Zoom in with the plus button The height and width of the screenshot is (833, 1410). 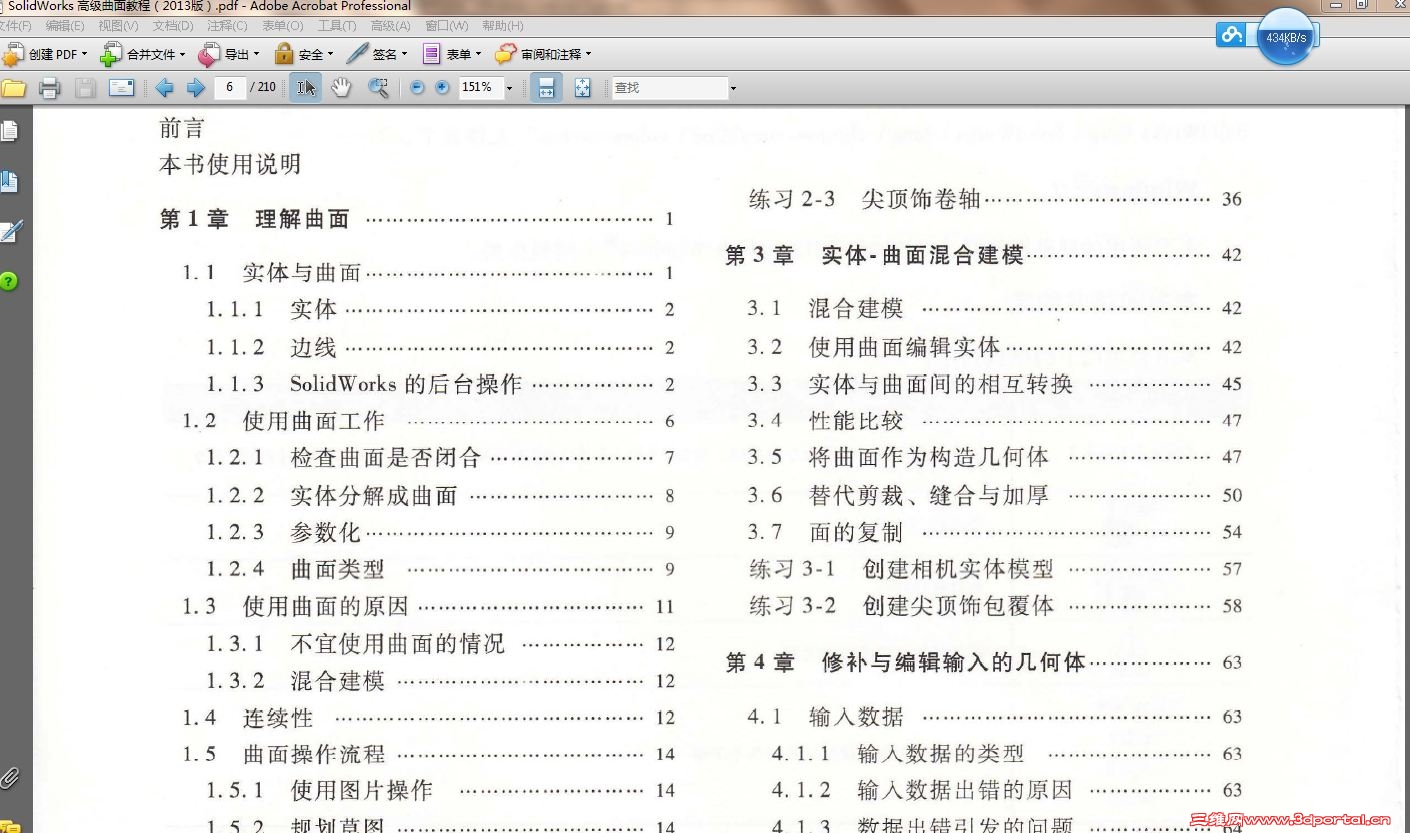coord(442,88)
